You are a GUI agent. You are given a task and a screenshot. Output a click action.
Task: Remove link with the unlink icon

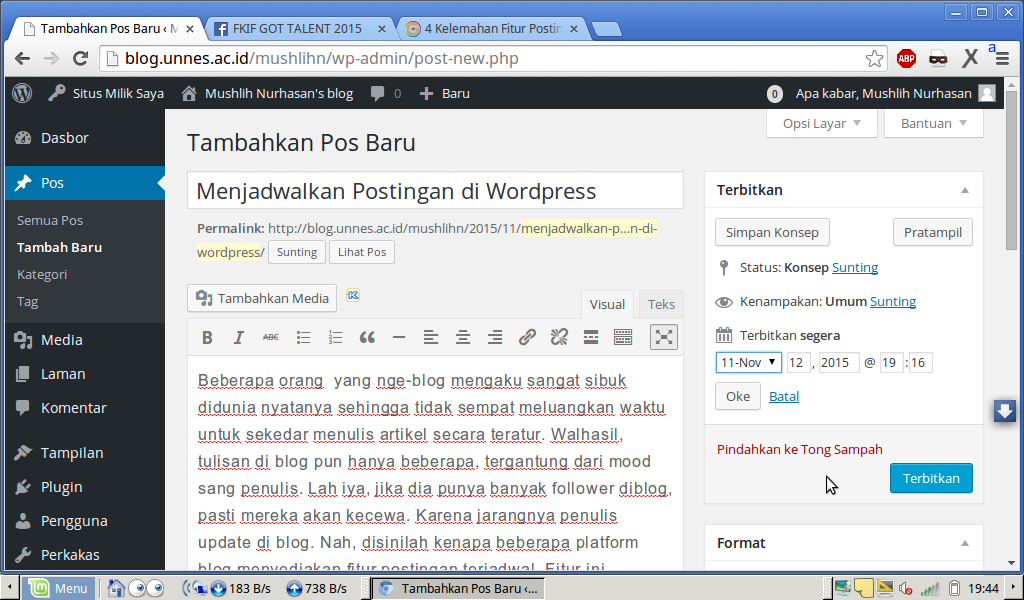(x=559, y=338)
